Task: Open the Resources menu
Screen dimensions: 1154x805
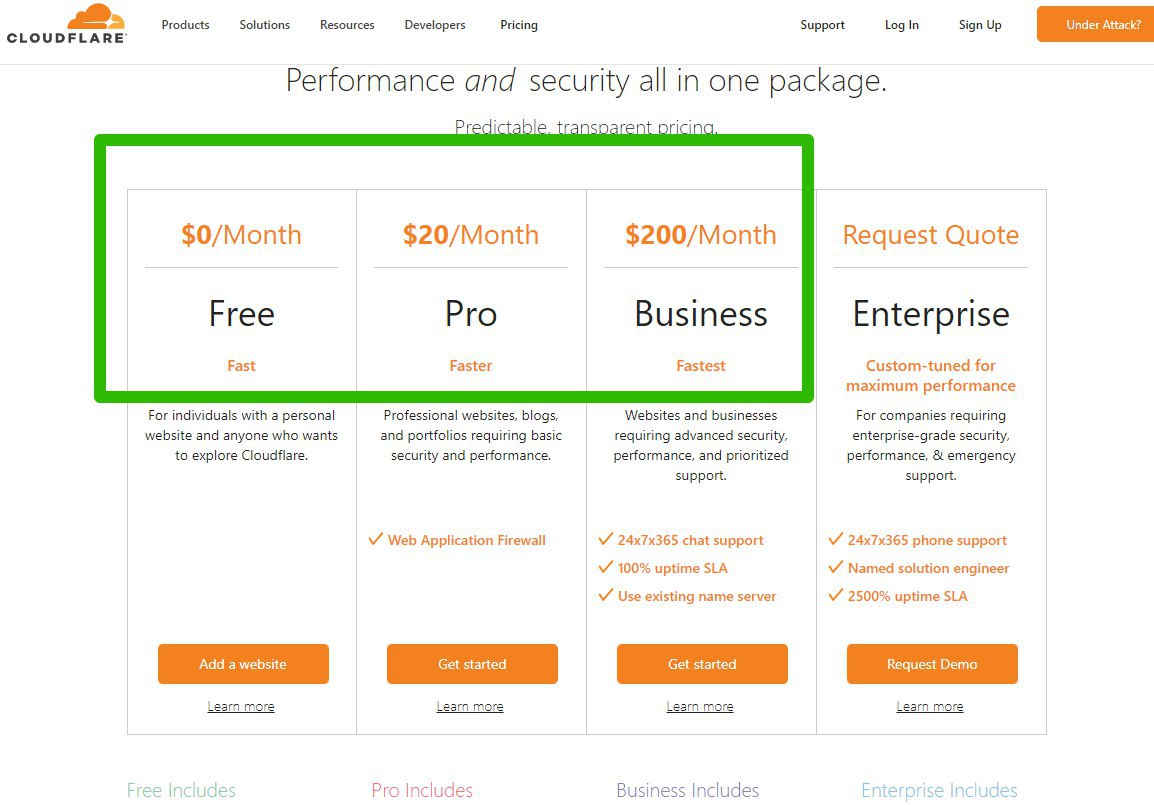Action: [x=347, y=25]
